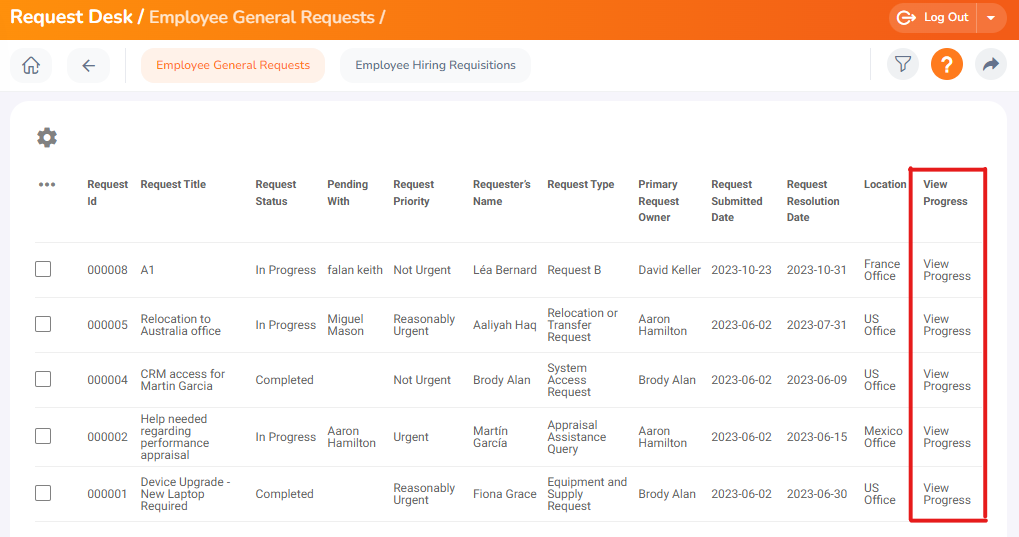1019x537 pixels.
Task: Tick the checkbox for request 000002
Action: [43, 436]
